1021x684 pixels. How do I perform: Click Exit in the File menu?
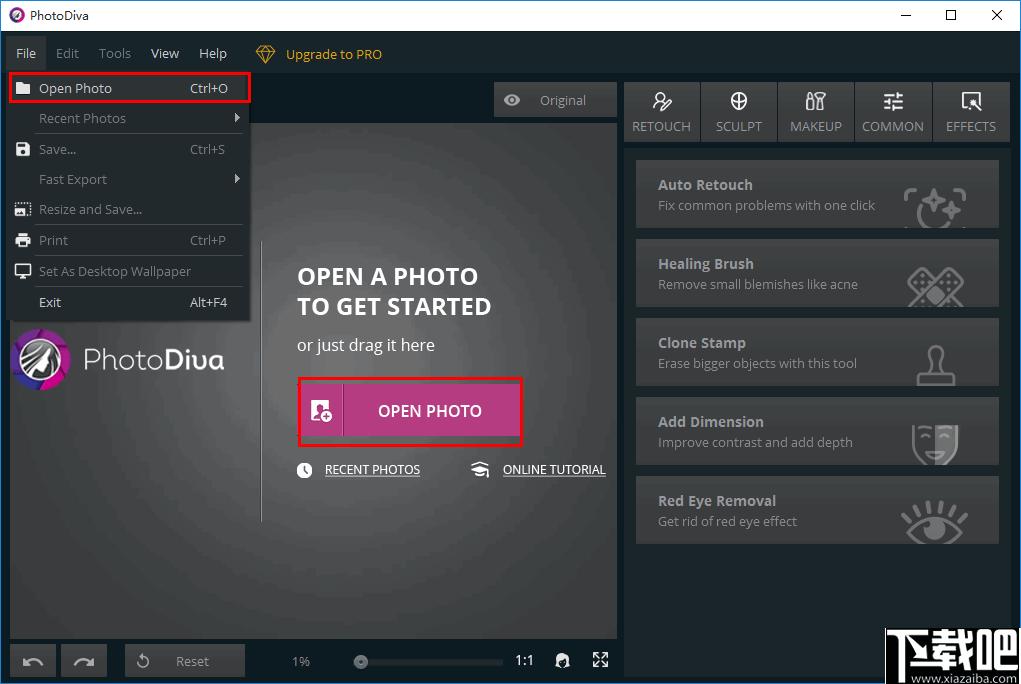coord(128,302)
